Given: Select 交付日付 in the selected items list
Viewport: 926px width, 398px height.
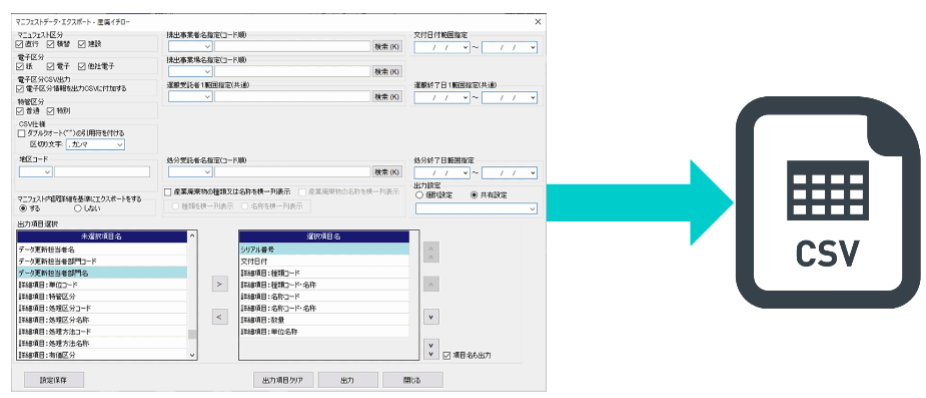Looking at the screenshot, I should 324,261.
